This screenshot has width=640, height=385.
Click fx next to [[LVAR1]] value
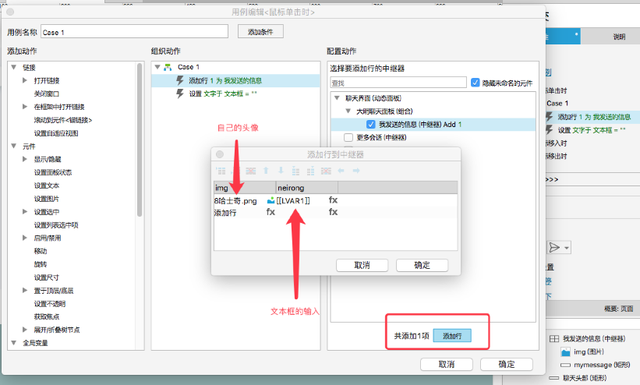333,200
